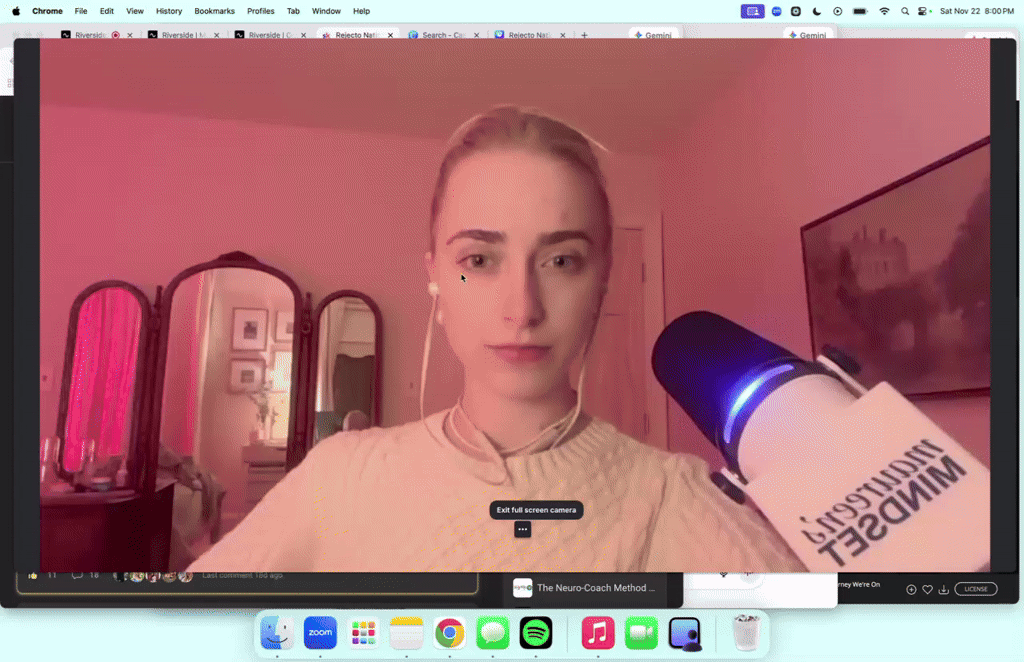Open Spotify from the Dock

click(536, 632)
